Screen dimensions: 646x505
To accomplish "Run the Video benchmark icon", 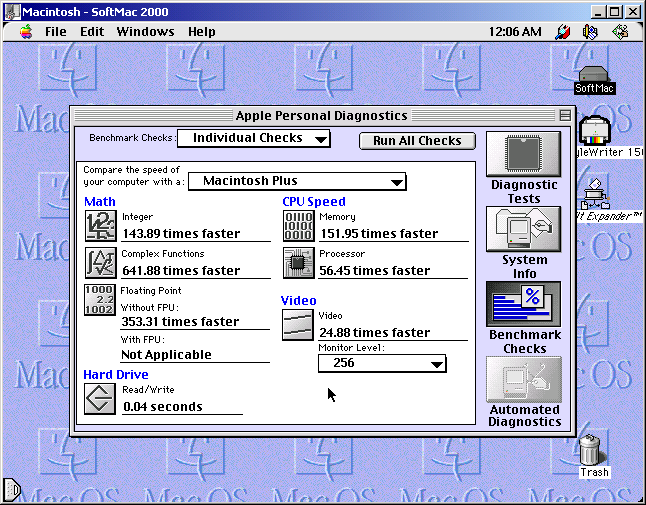I will click(297, 325).
